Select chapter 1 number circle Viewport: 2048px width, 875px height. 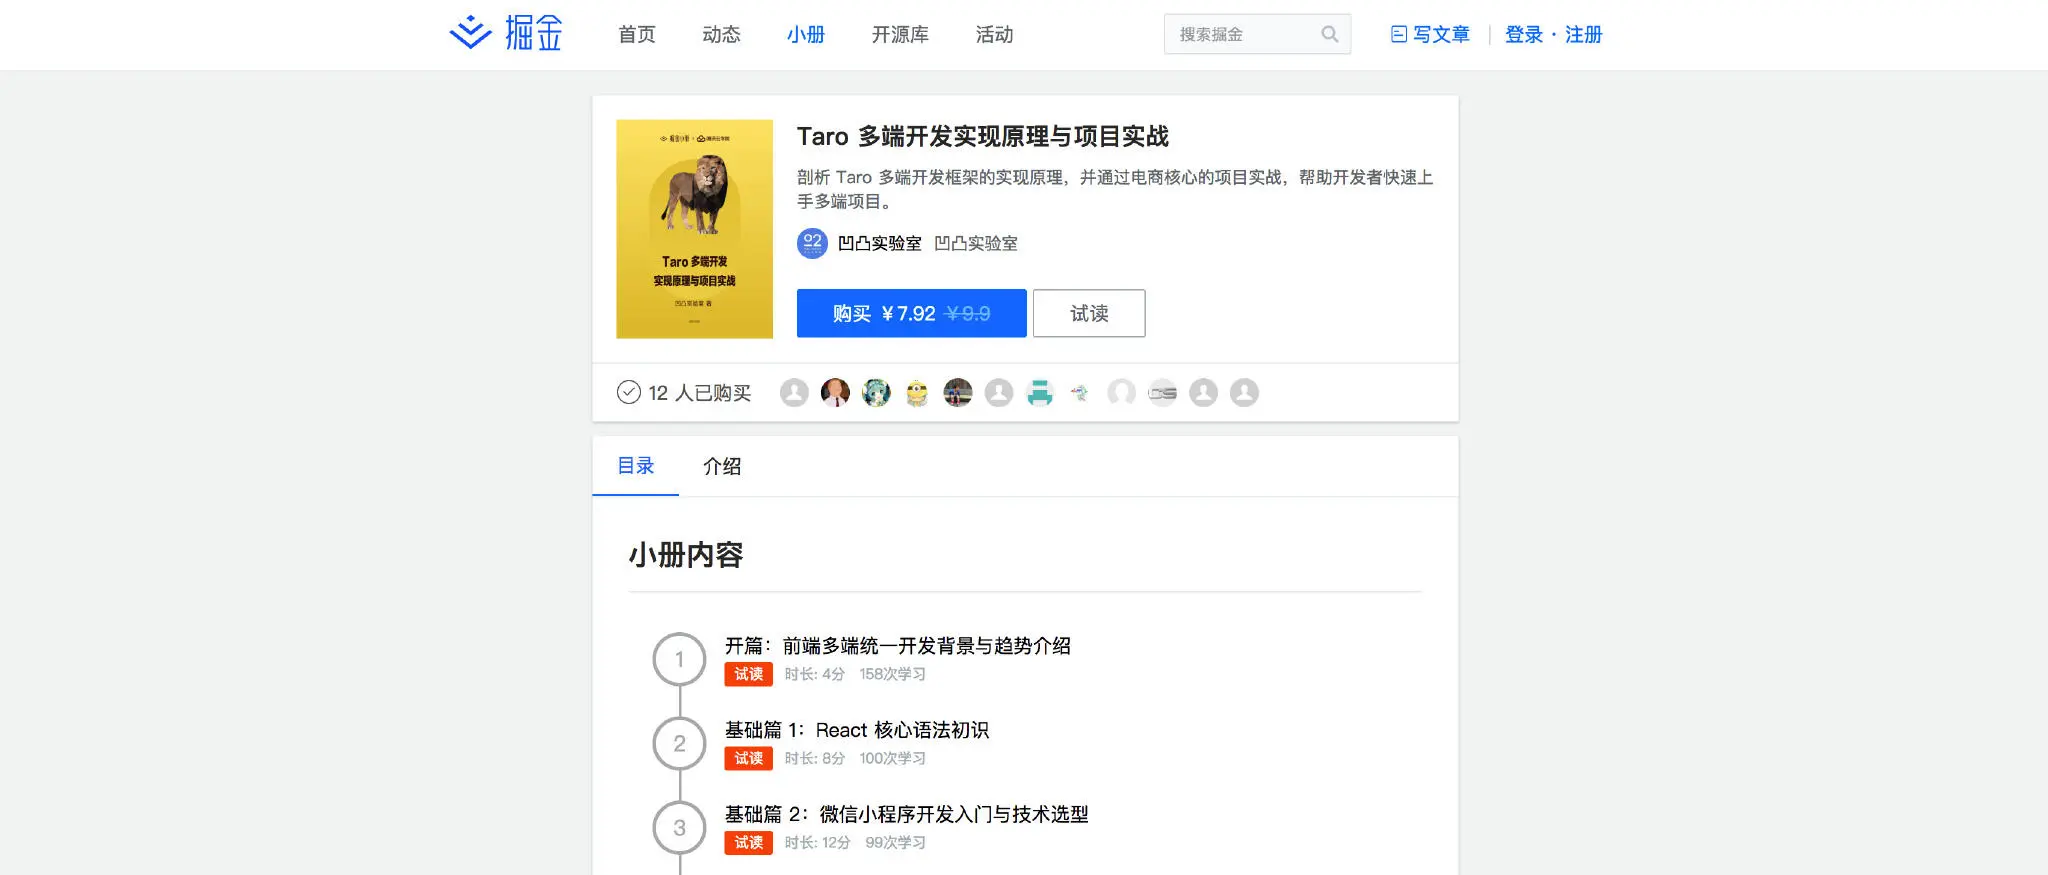(x=680, y=659)
